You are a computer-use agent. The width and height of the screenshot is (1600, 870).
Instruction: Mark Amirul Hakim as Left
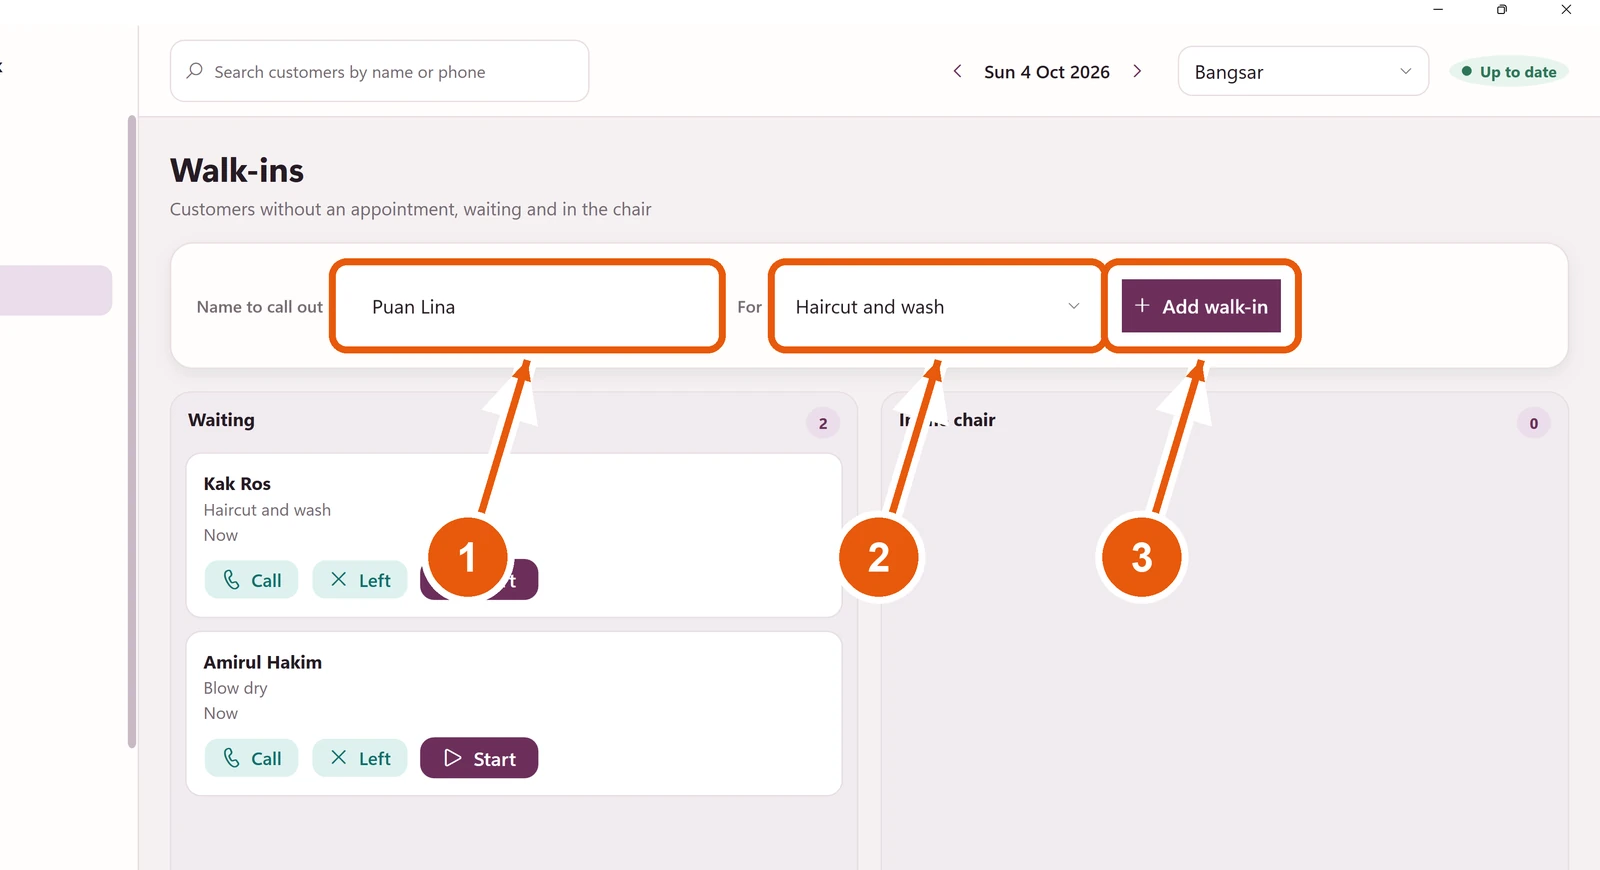coord(360,758)
